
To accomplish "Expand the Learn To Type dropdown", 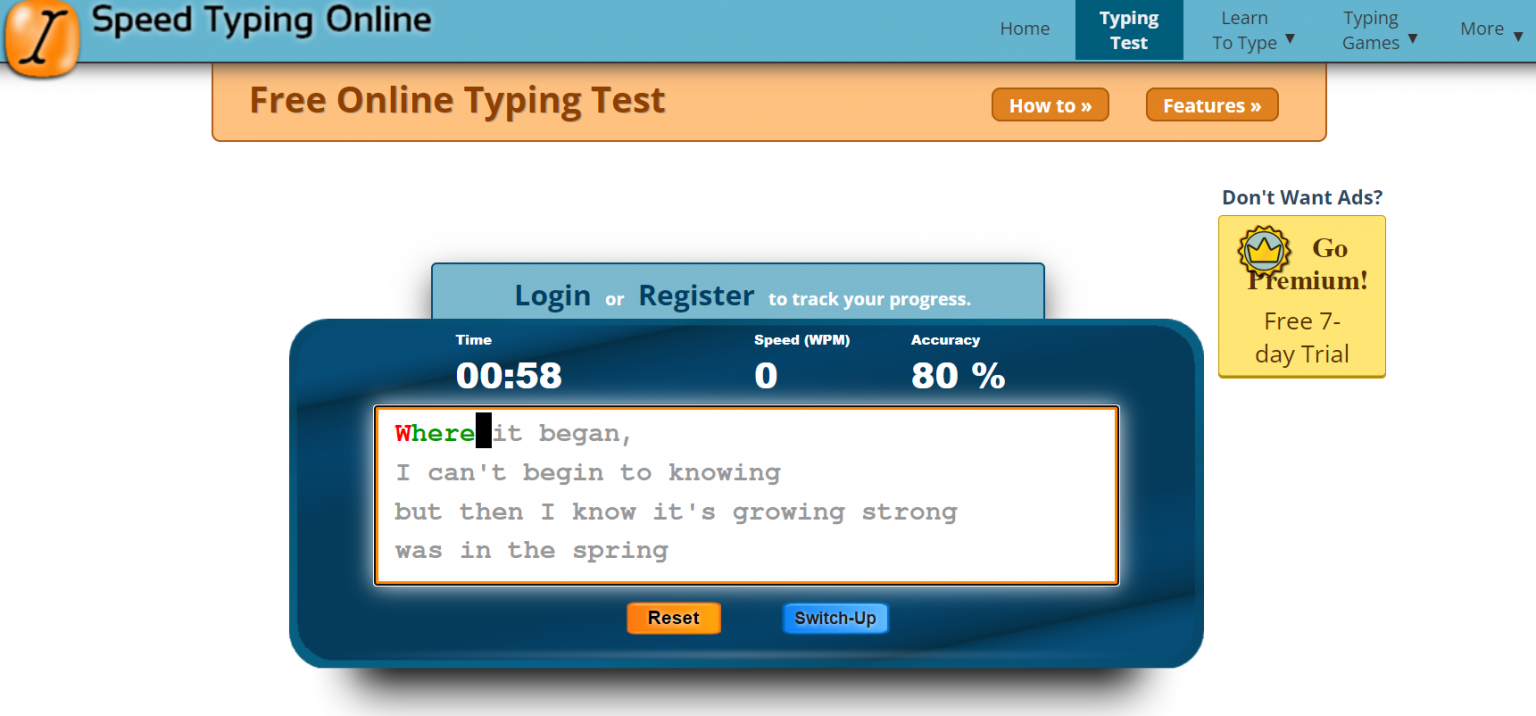I will coord(1252,30).
